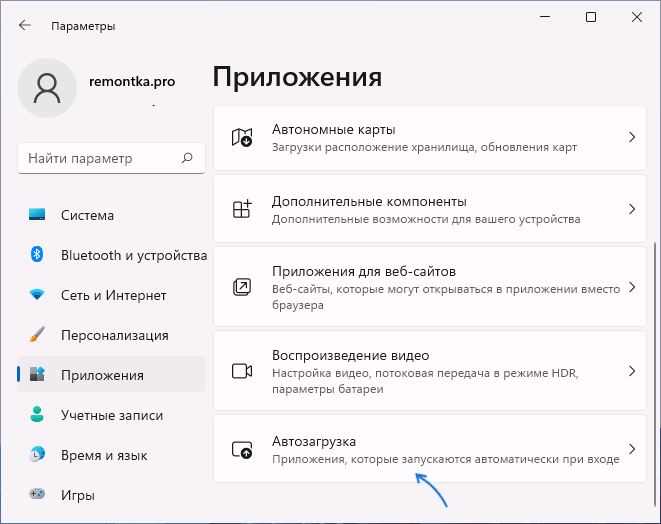Open Воспроизведение видео settings
661x524 pixels.
430,371
